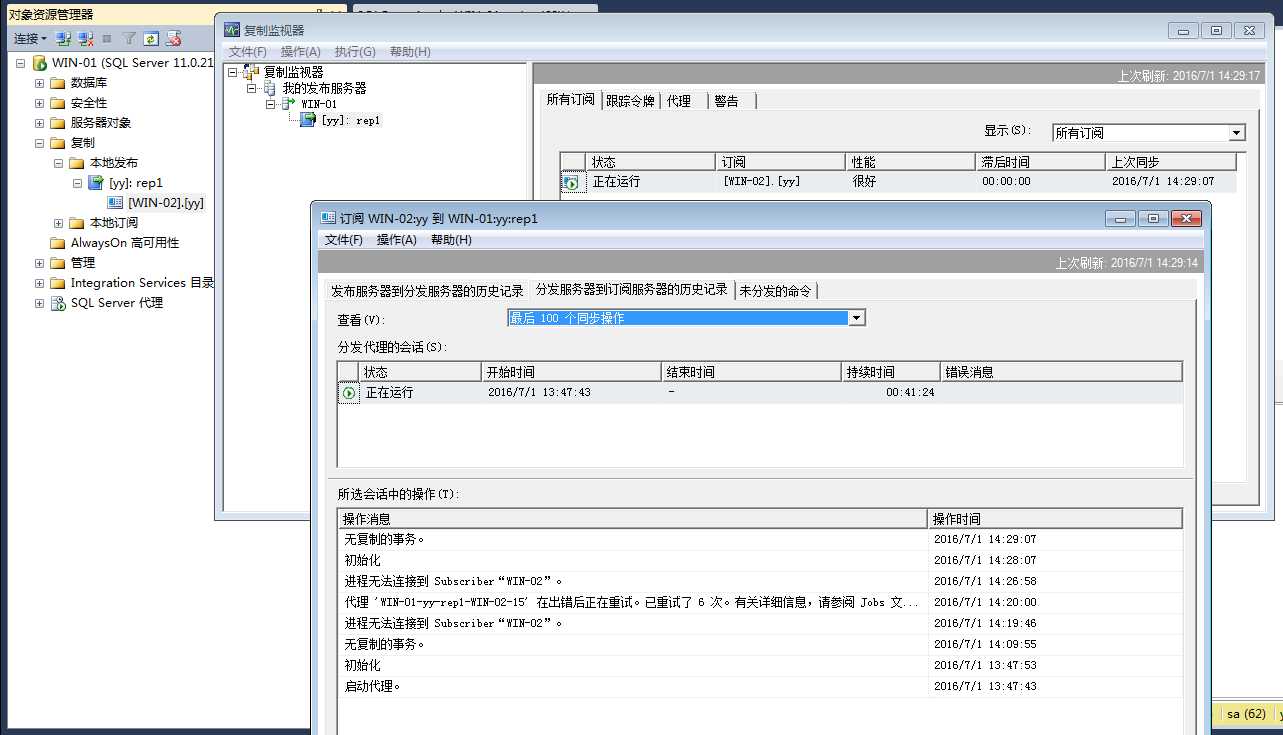Screen dimensions: 1283x735
Task: Open 执行(G) menu in 复制监视器
Action: 355,52
